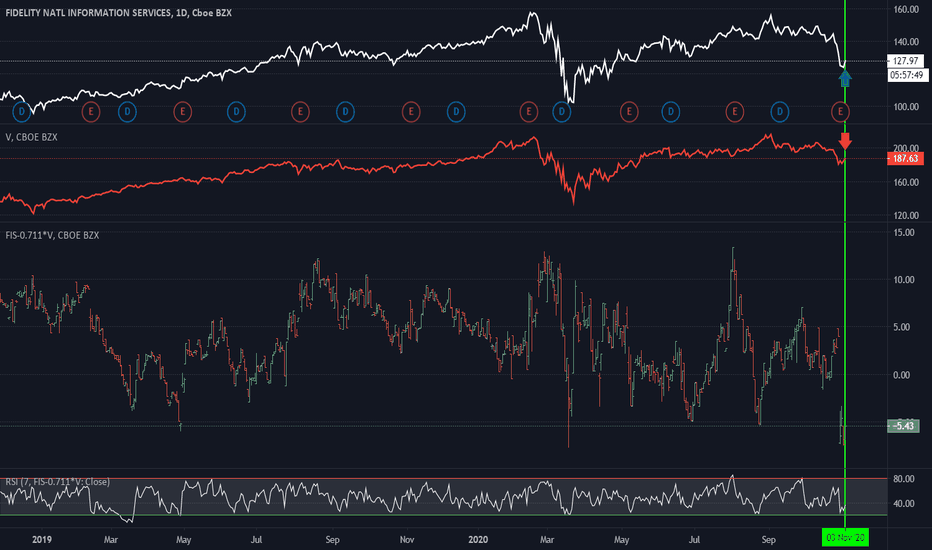Click the 140.00 FIS price scale value
This screenshot has width=932, height=550.
[x=906, y=42]
